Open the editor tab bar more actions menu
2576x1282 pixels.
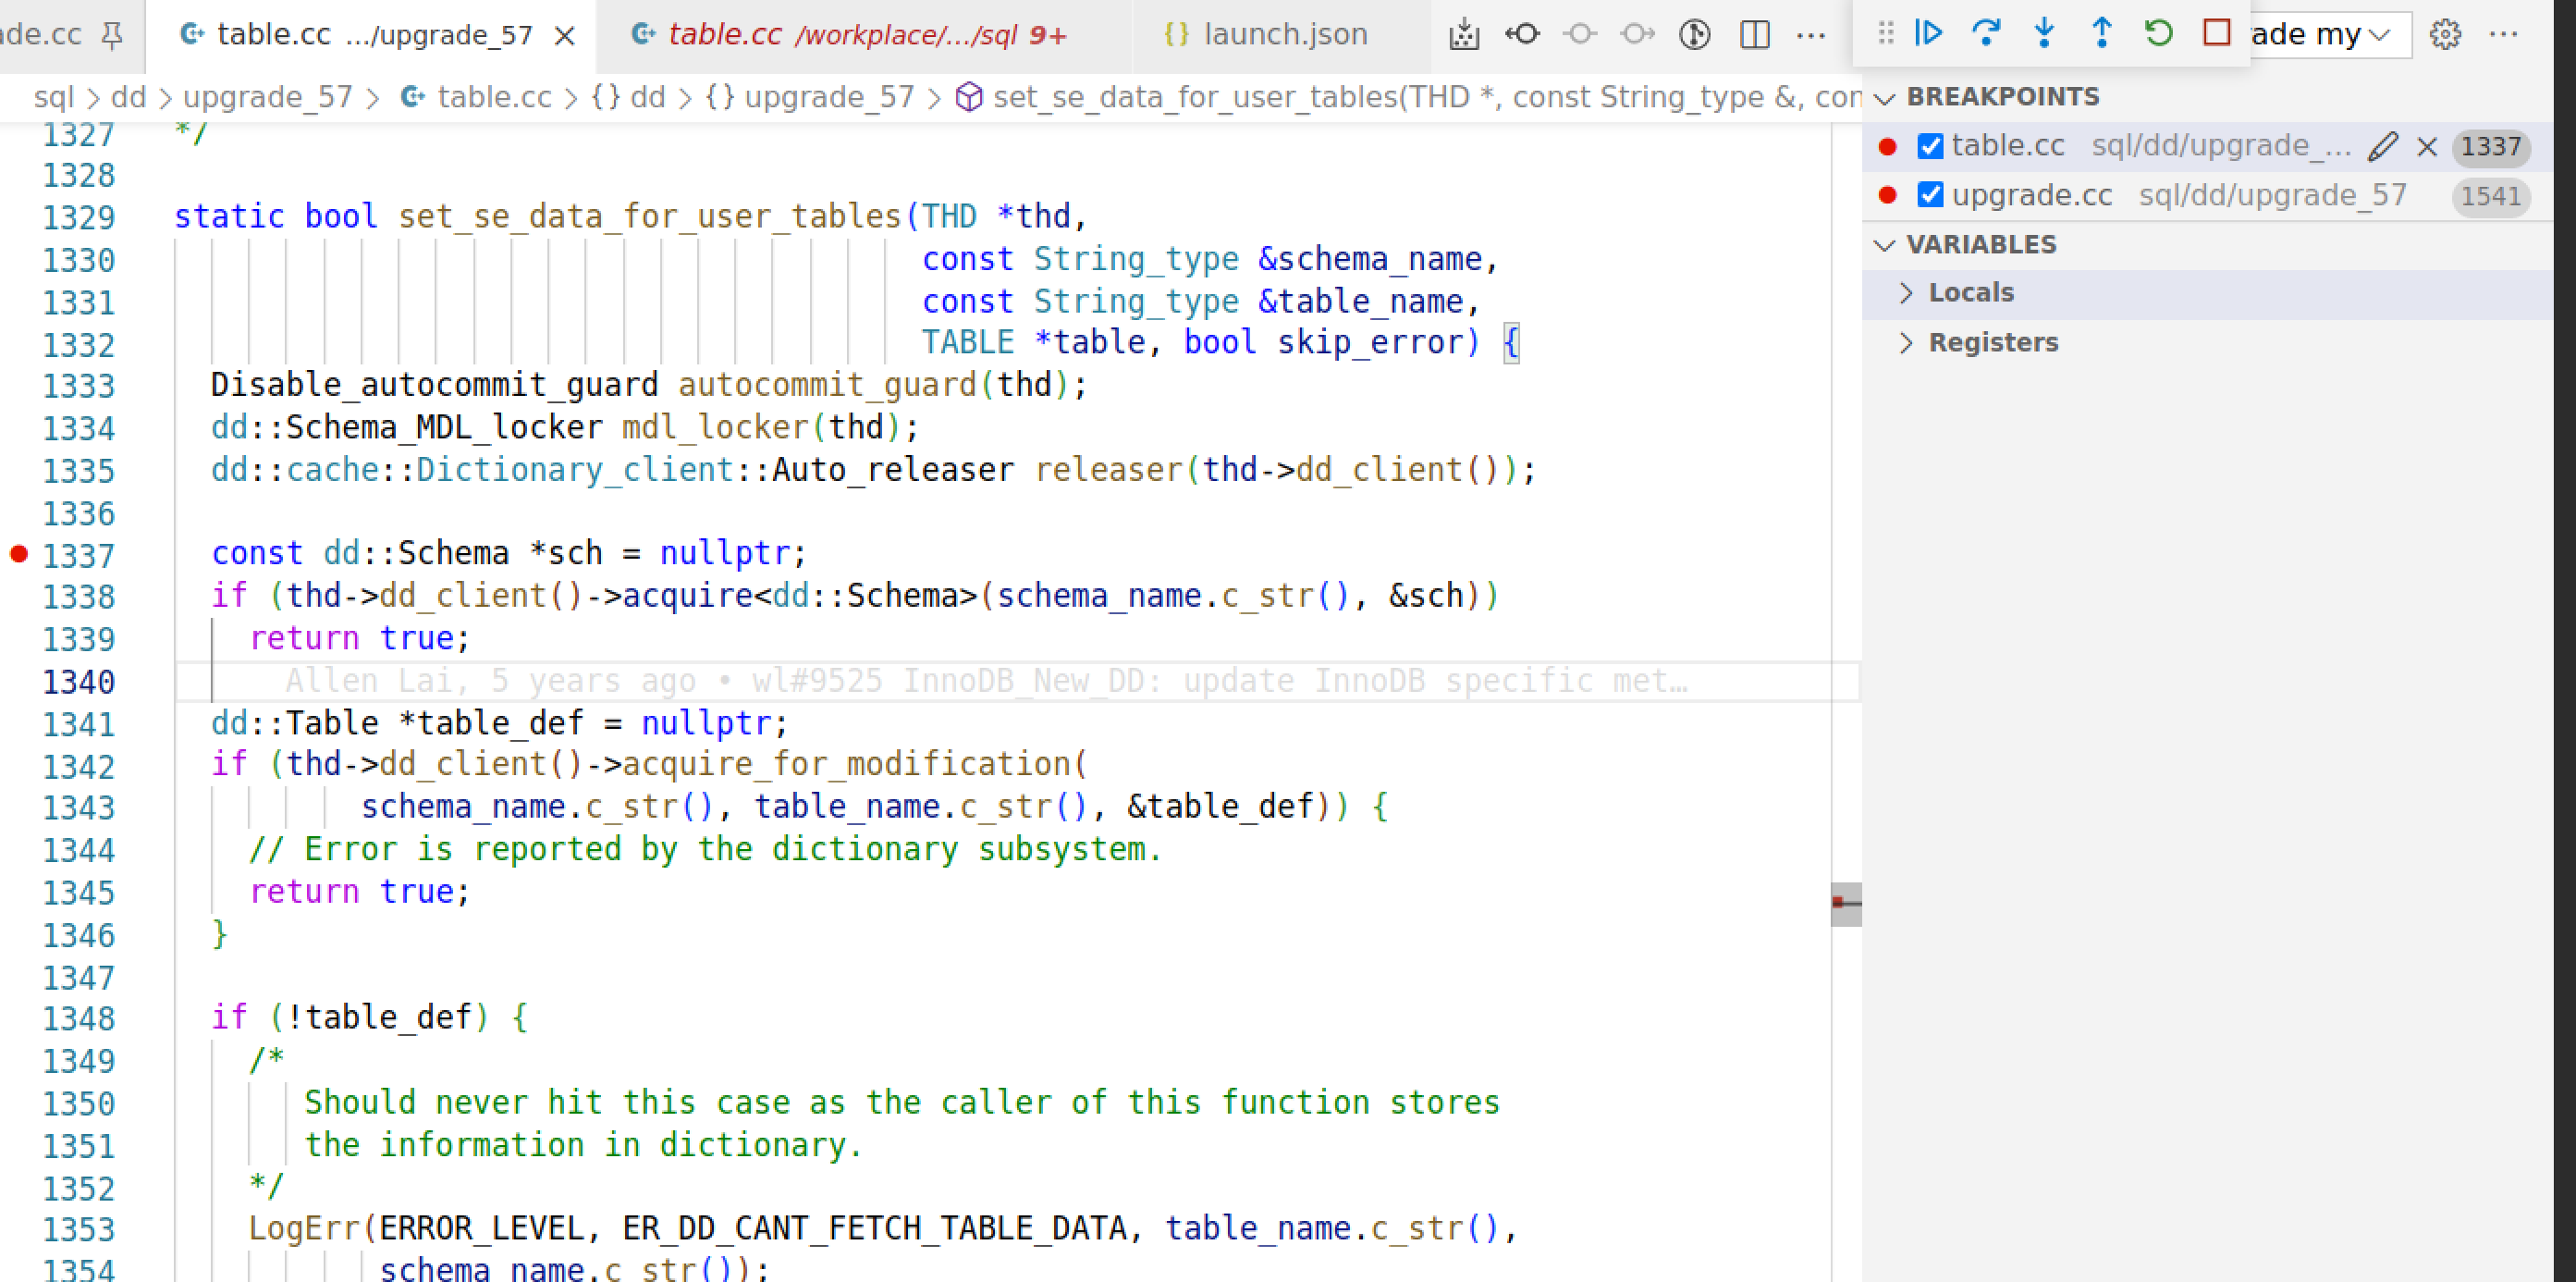pyautogui.click(x=1811, y=34)
